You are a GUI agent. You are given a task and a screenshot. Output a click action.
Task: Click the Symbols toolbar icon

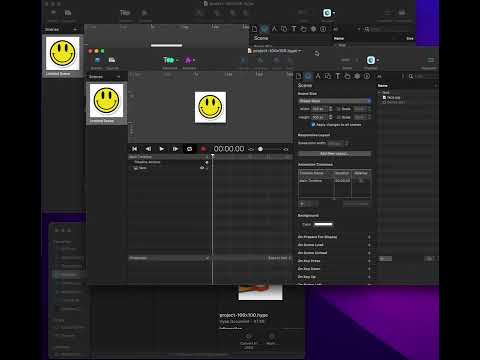pos(188,60)
